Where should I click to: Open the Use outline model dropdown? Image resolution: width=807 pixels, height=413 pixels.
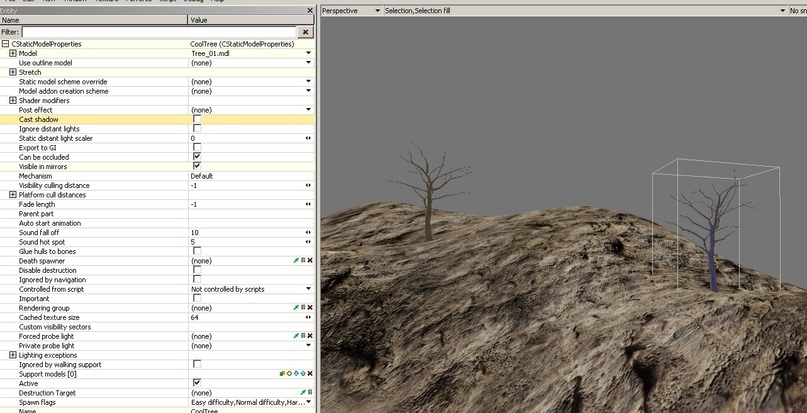coord(308,63)
